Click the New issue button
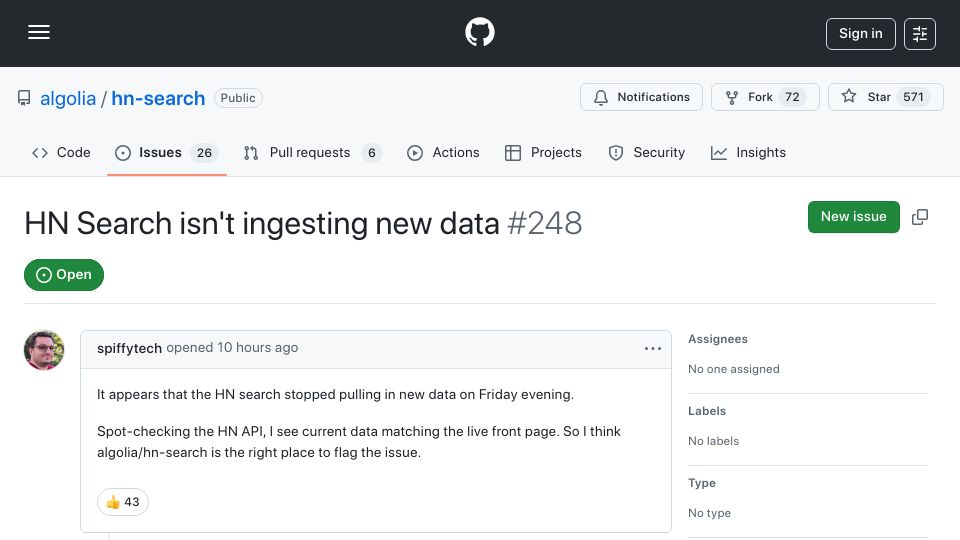Screen dimensions: 960x540 coord(853,217)
